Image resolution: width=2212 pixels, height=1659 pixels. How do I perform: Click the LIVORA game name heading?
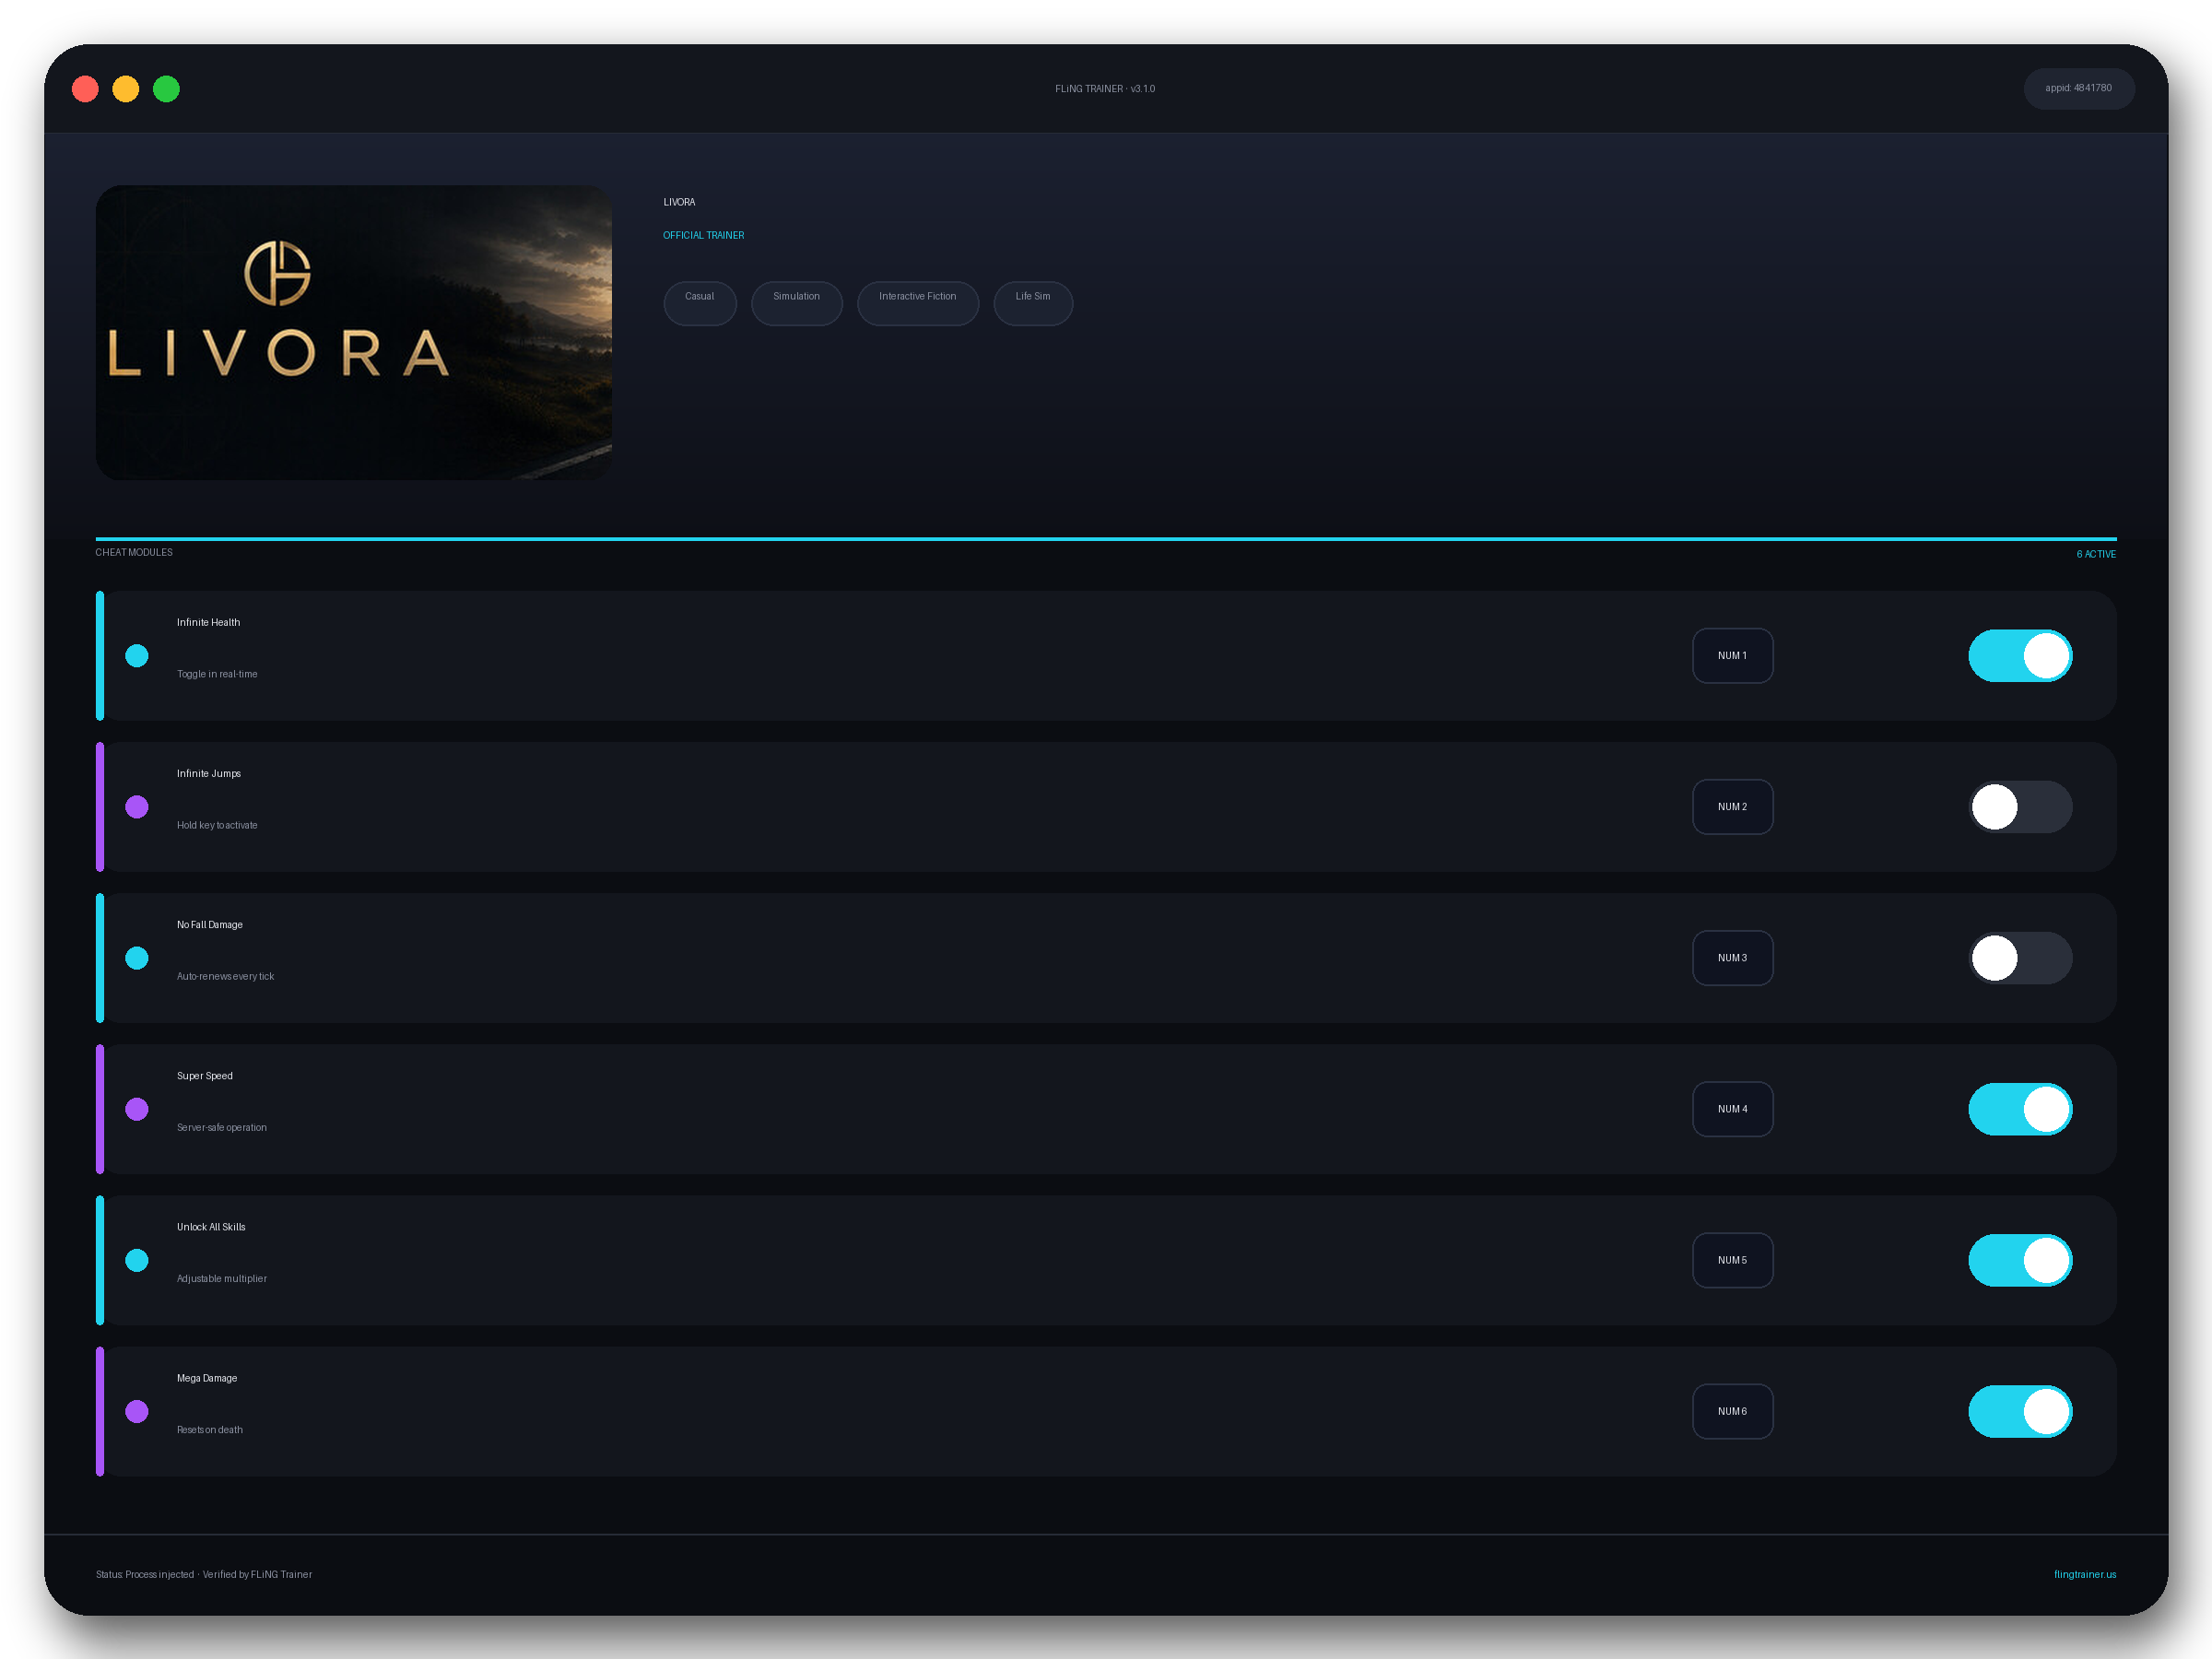(x=679, y=202)
